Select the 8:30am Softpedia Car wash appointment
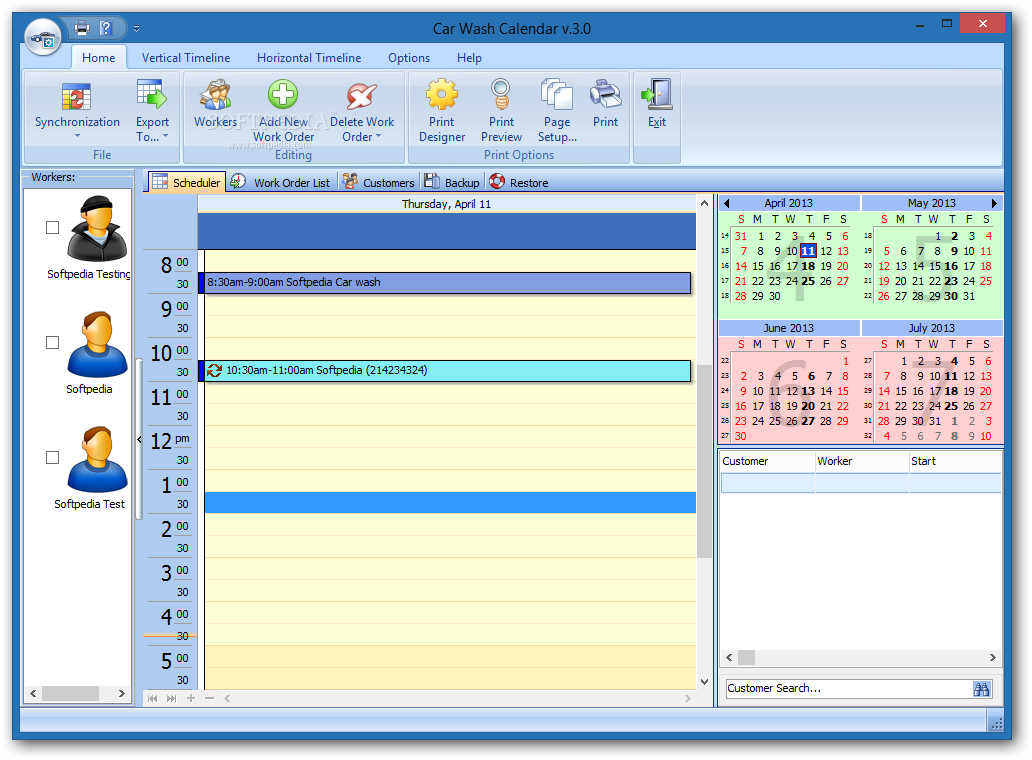 [x=445, y=282]
